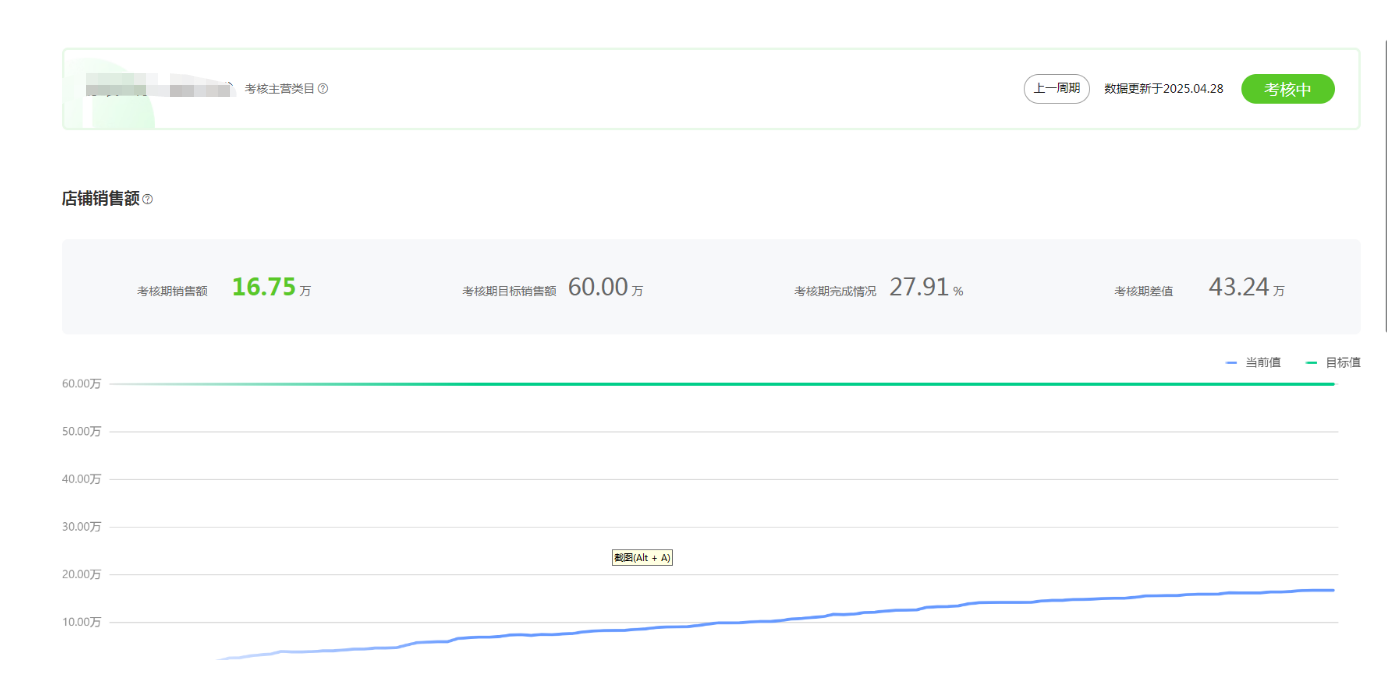Click the 30.00万 y-axis label

[81, 527]
